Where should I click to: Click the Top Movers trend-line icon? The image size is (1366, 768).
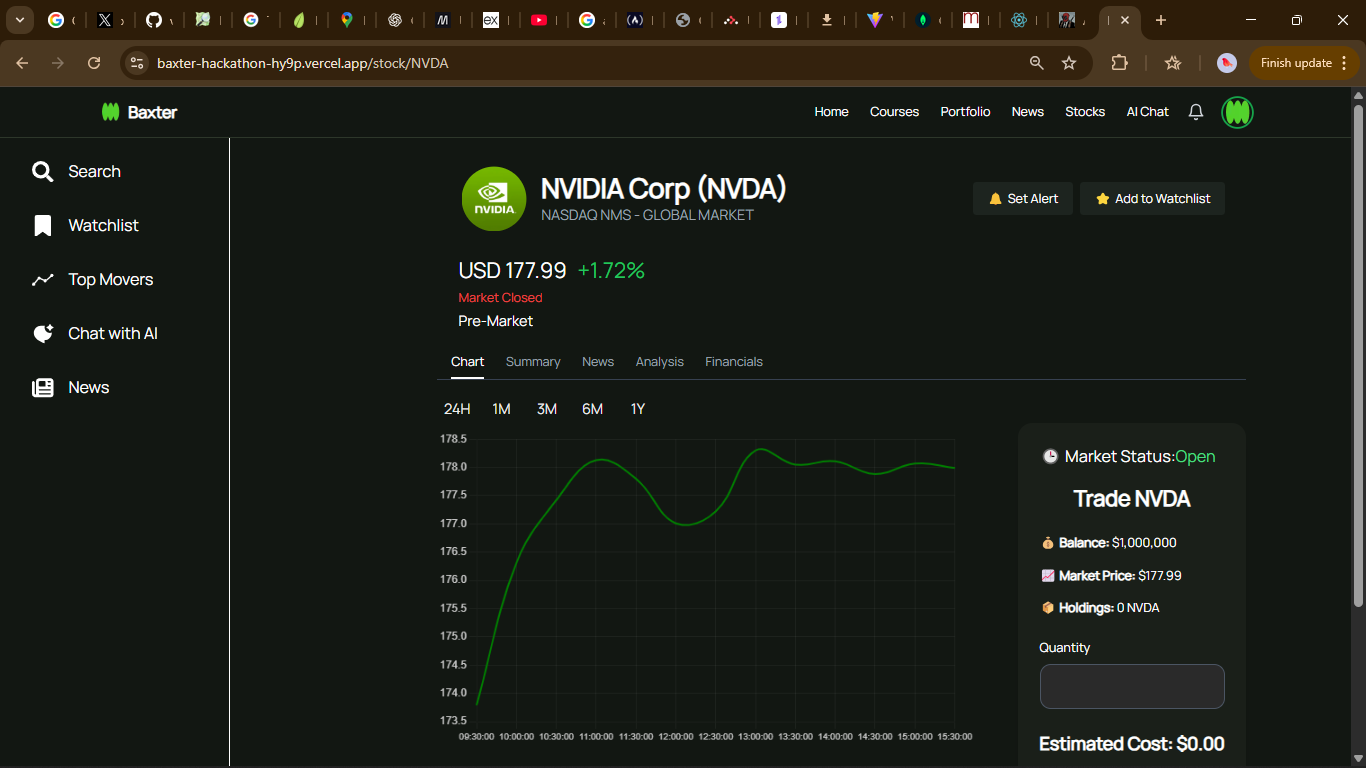(x=42, y=280)
